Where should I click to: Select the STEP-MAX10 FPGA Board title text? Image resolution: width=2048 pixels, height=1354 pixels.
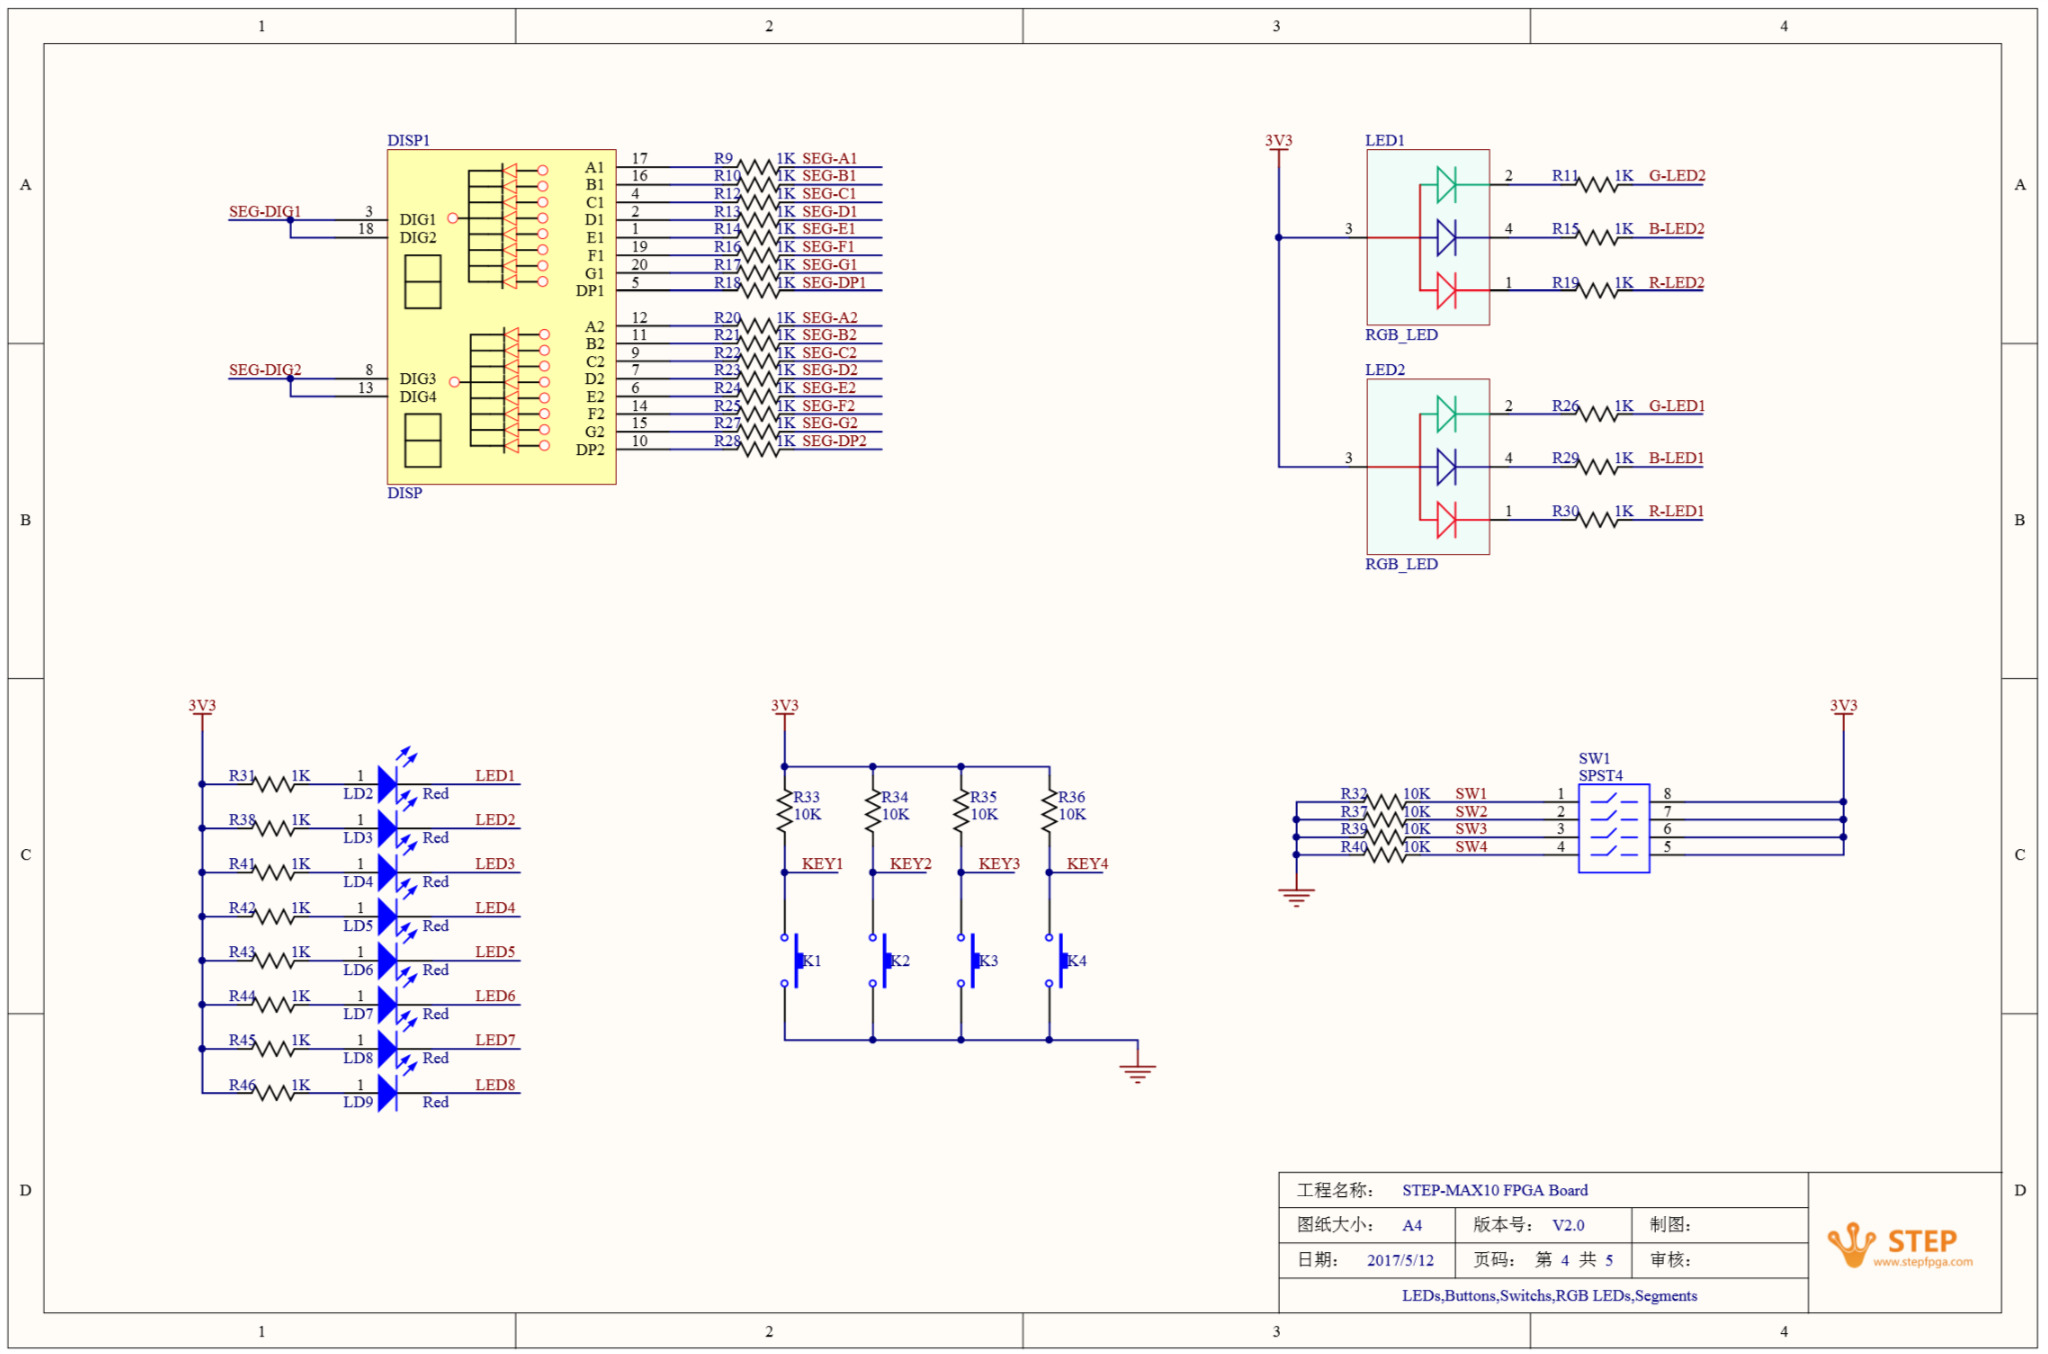tap(1494, 1190)
